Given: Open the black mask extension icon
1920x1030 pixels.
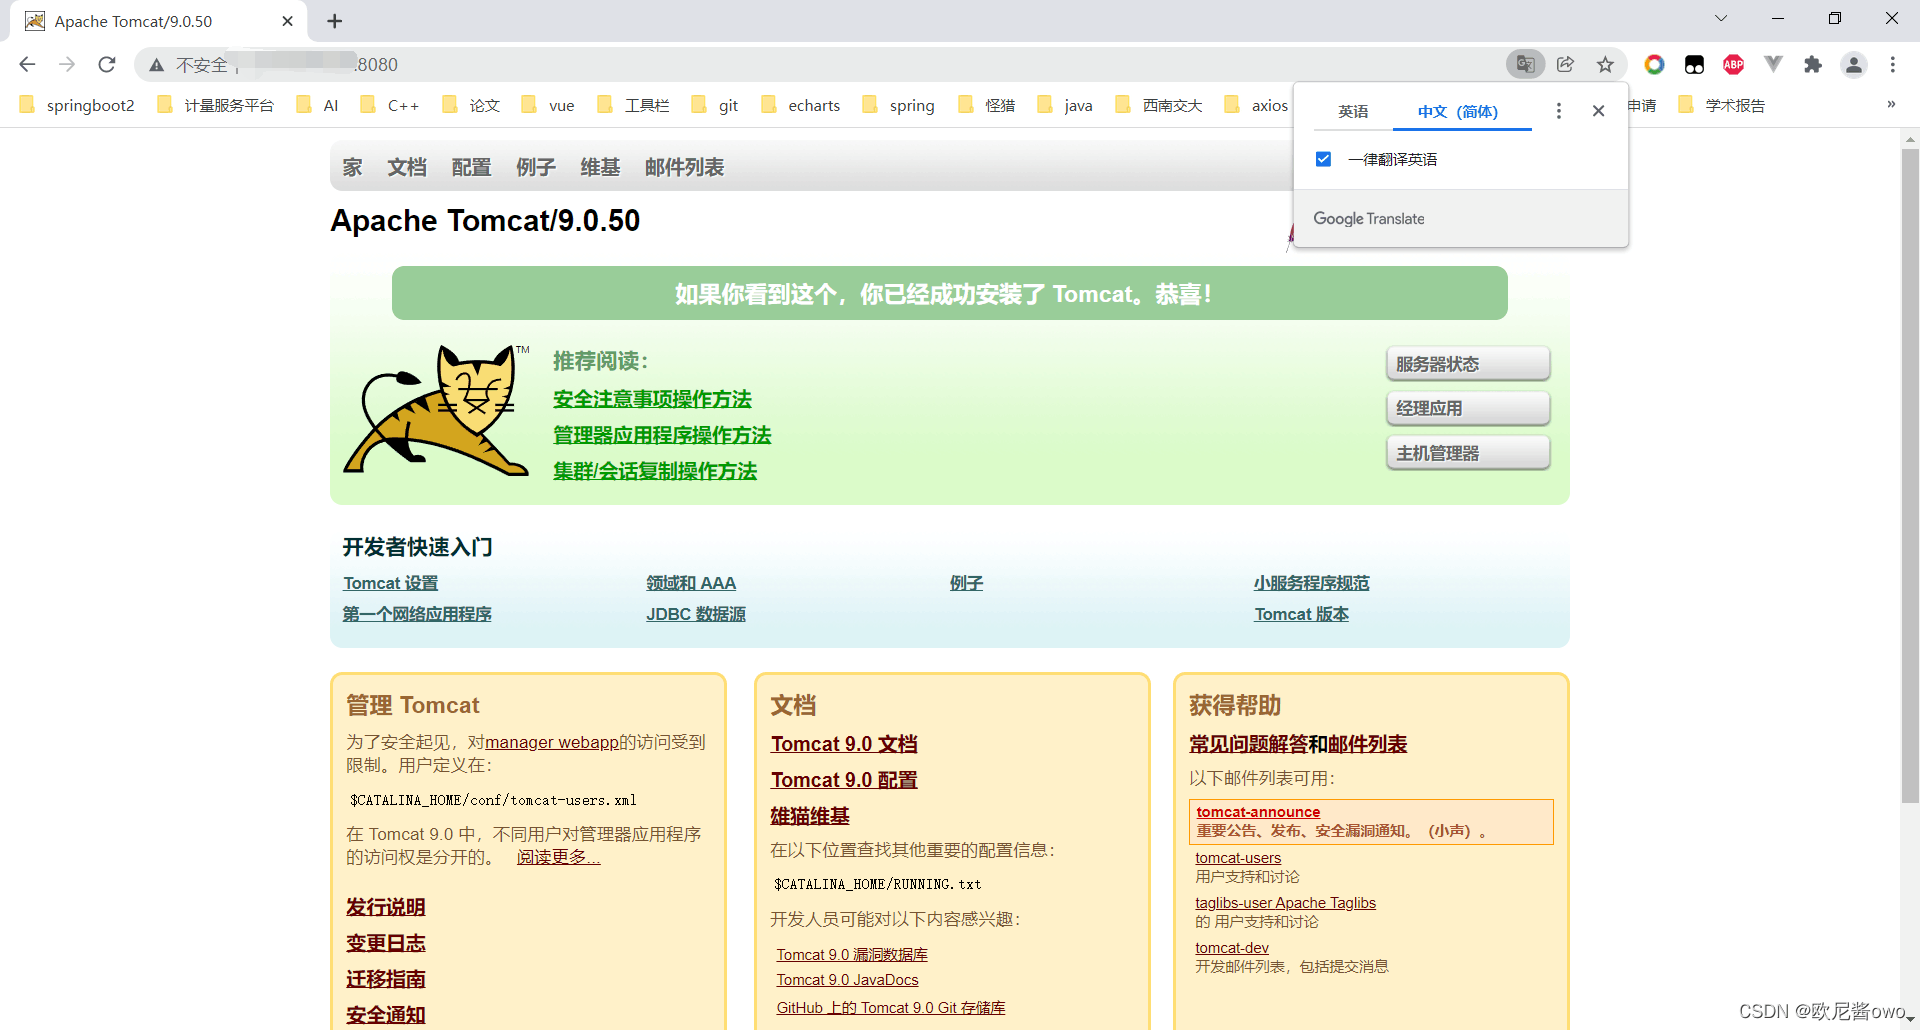Looking at the screenshot, I should 1694,65.
